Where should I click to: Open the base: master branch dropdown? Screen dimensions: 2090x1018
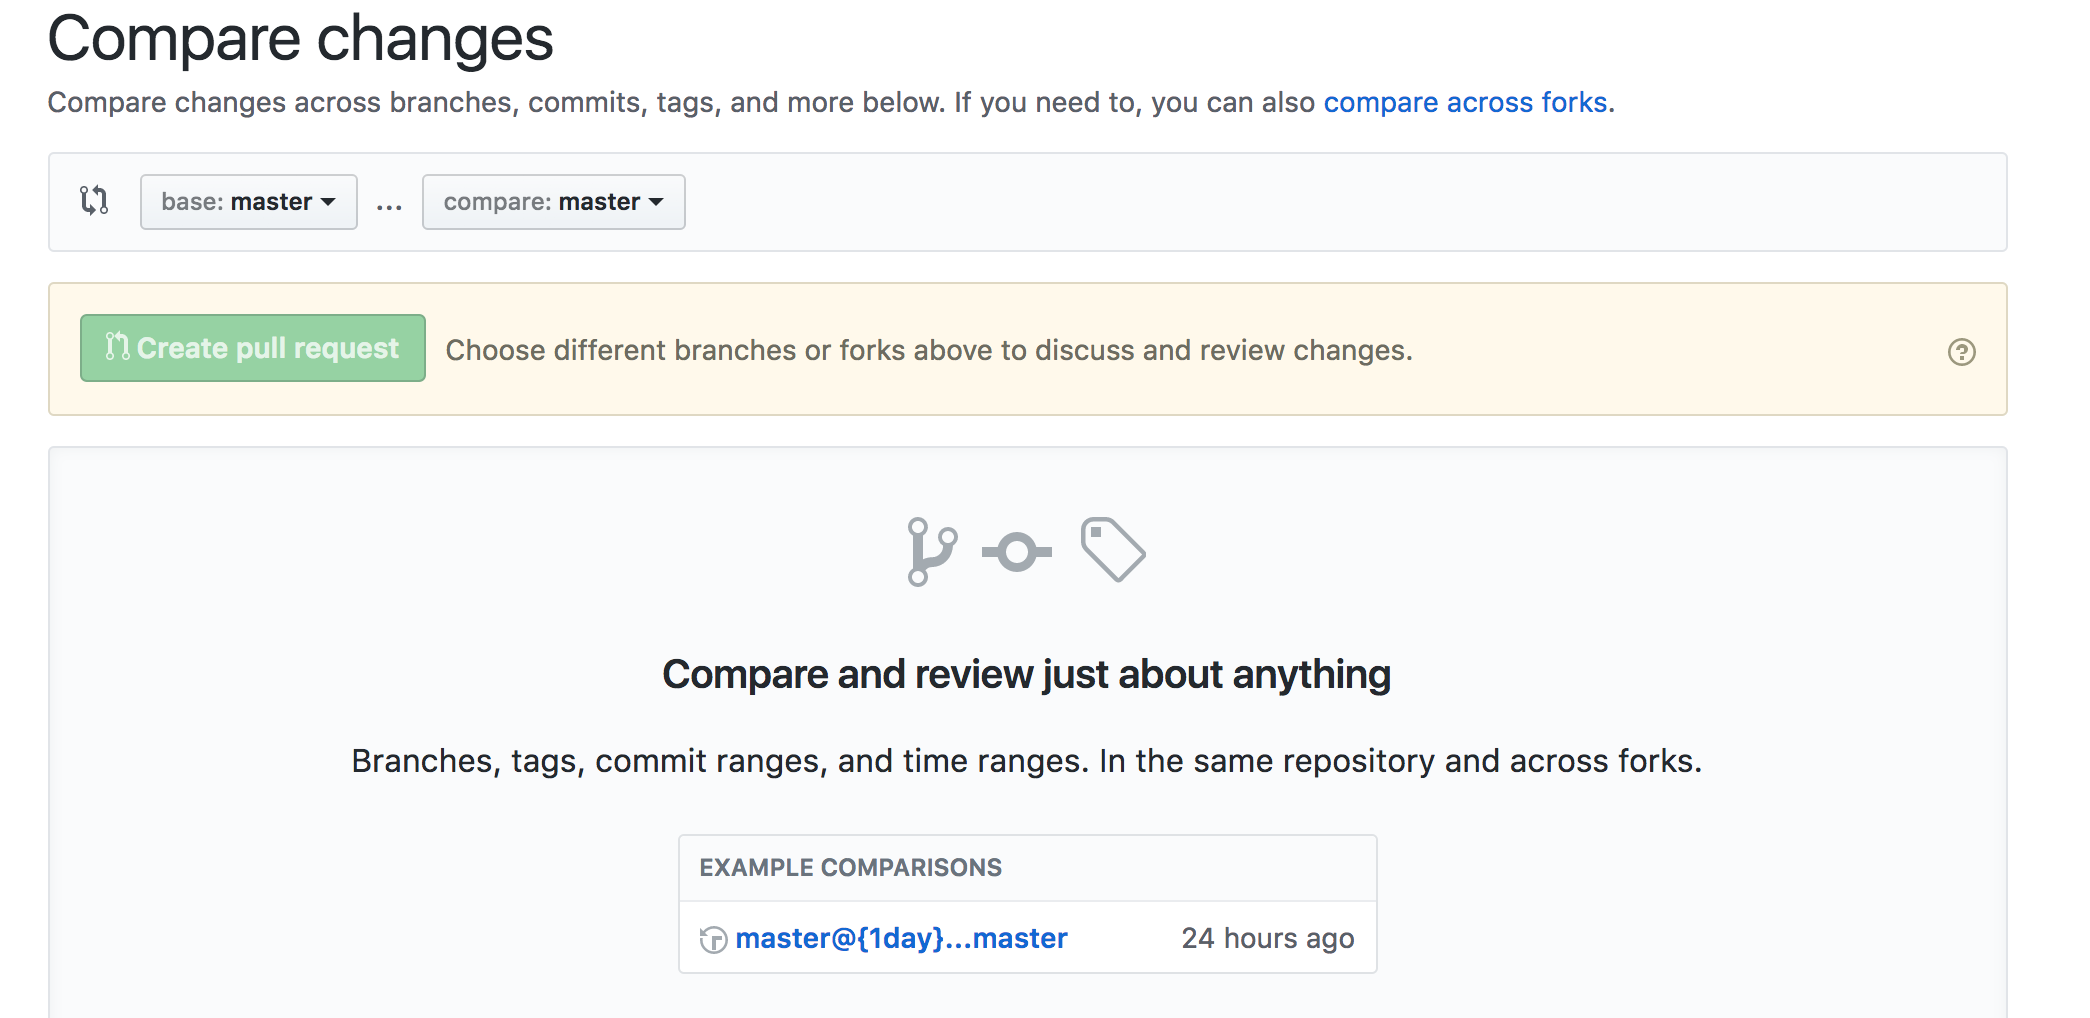249,202
